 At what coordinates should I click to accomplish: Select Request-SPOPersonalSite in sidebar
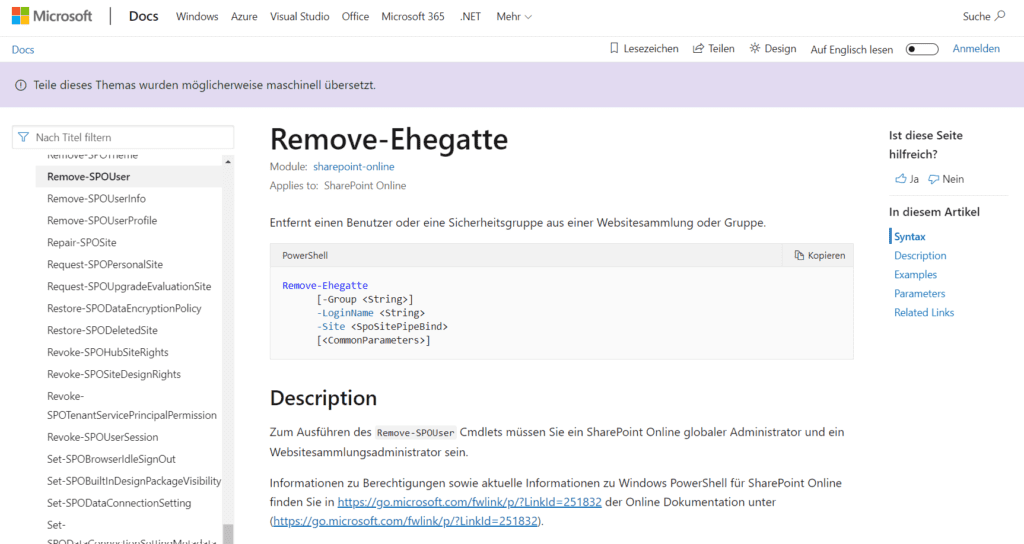pos(104,264)
